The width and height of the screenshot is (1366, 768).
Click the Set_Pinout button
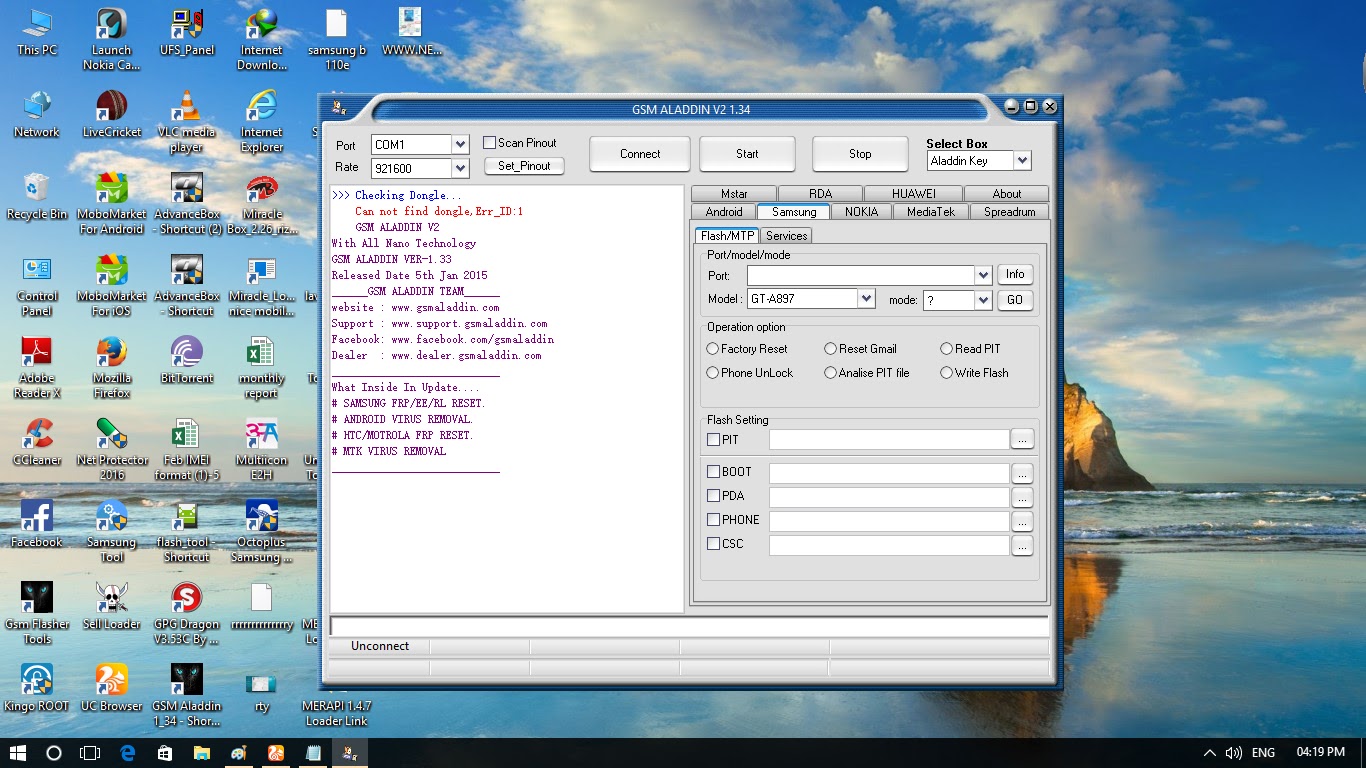point(524,166)
